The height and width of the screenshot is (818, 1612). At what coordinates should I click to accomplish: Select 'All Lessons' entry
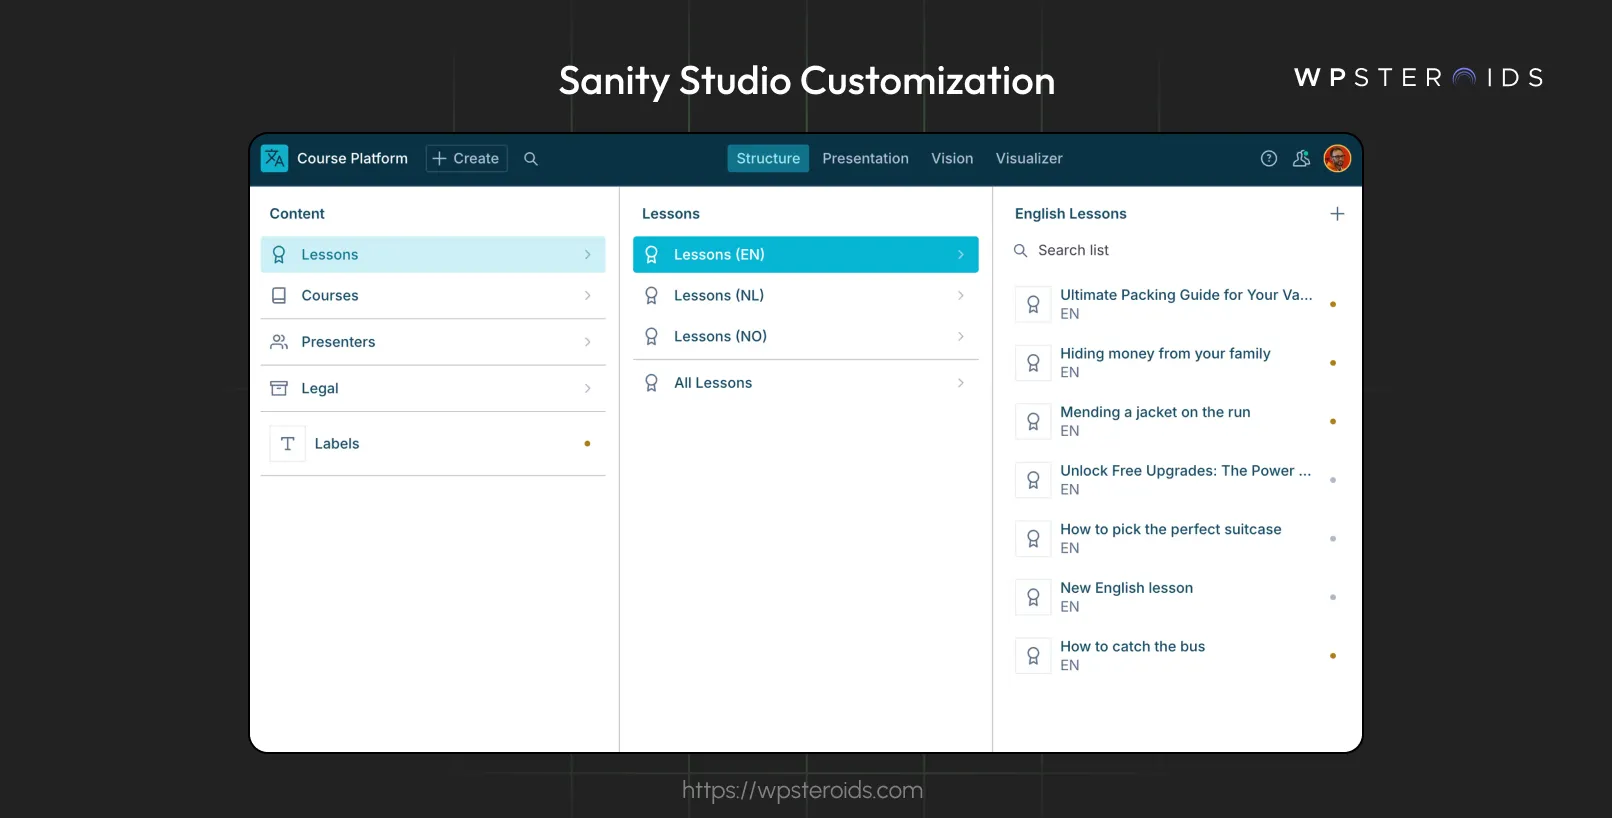(x=806, y=383)
